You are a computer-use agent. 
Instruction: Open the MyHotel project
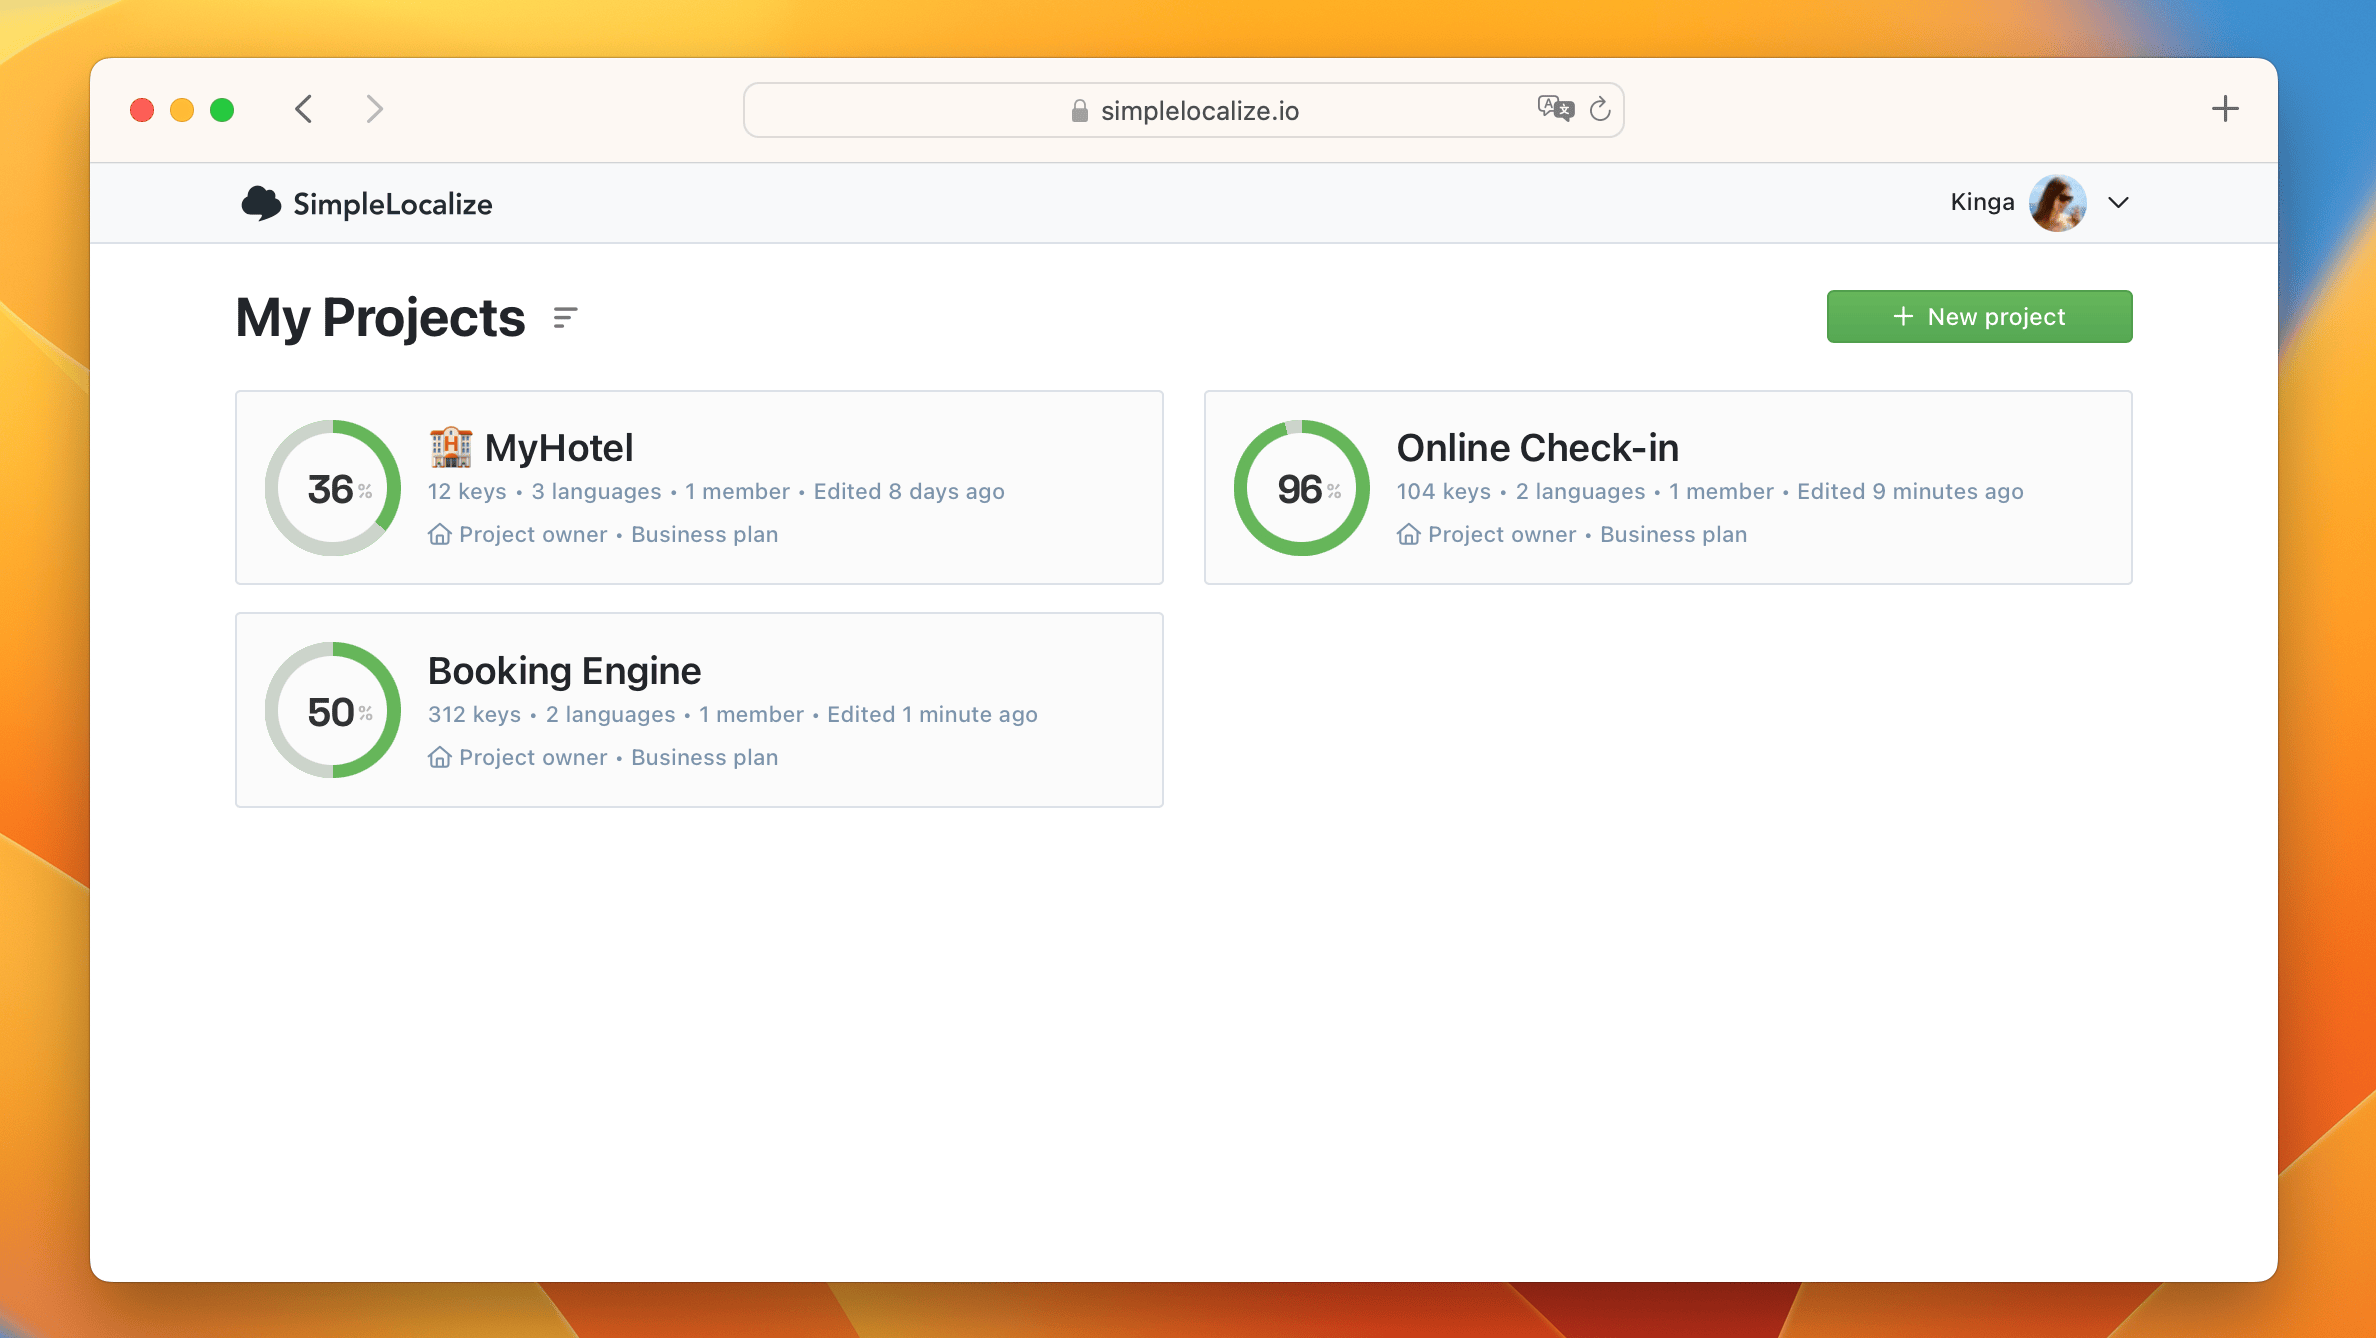(x=699, y=487)
